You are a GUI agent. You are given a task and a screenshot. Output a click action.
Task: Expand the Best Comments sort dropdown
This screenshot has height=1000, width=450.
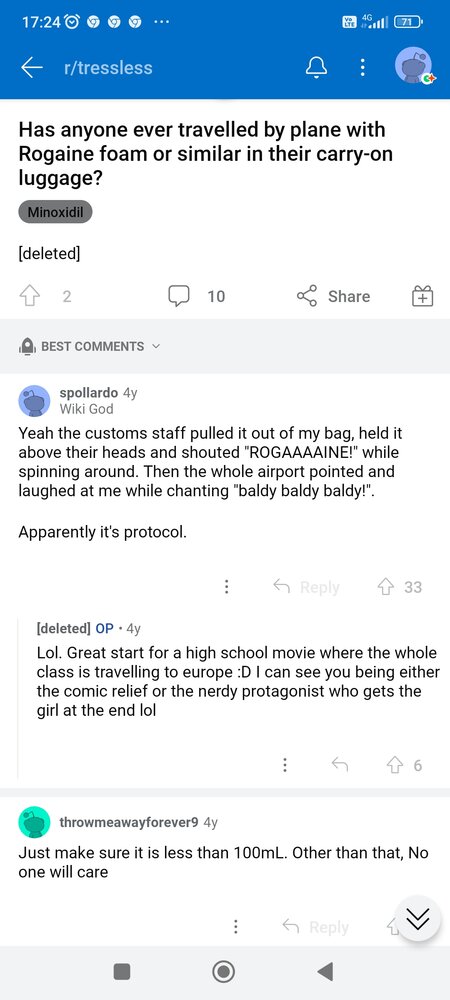[x=89, y=346]
